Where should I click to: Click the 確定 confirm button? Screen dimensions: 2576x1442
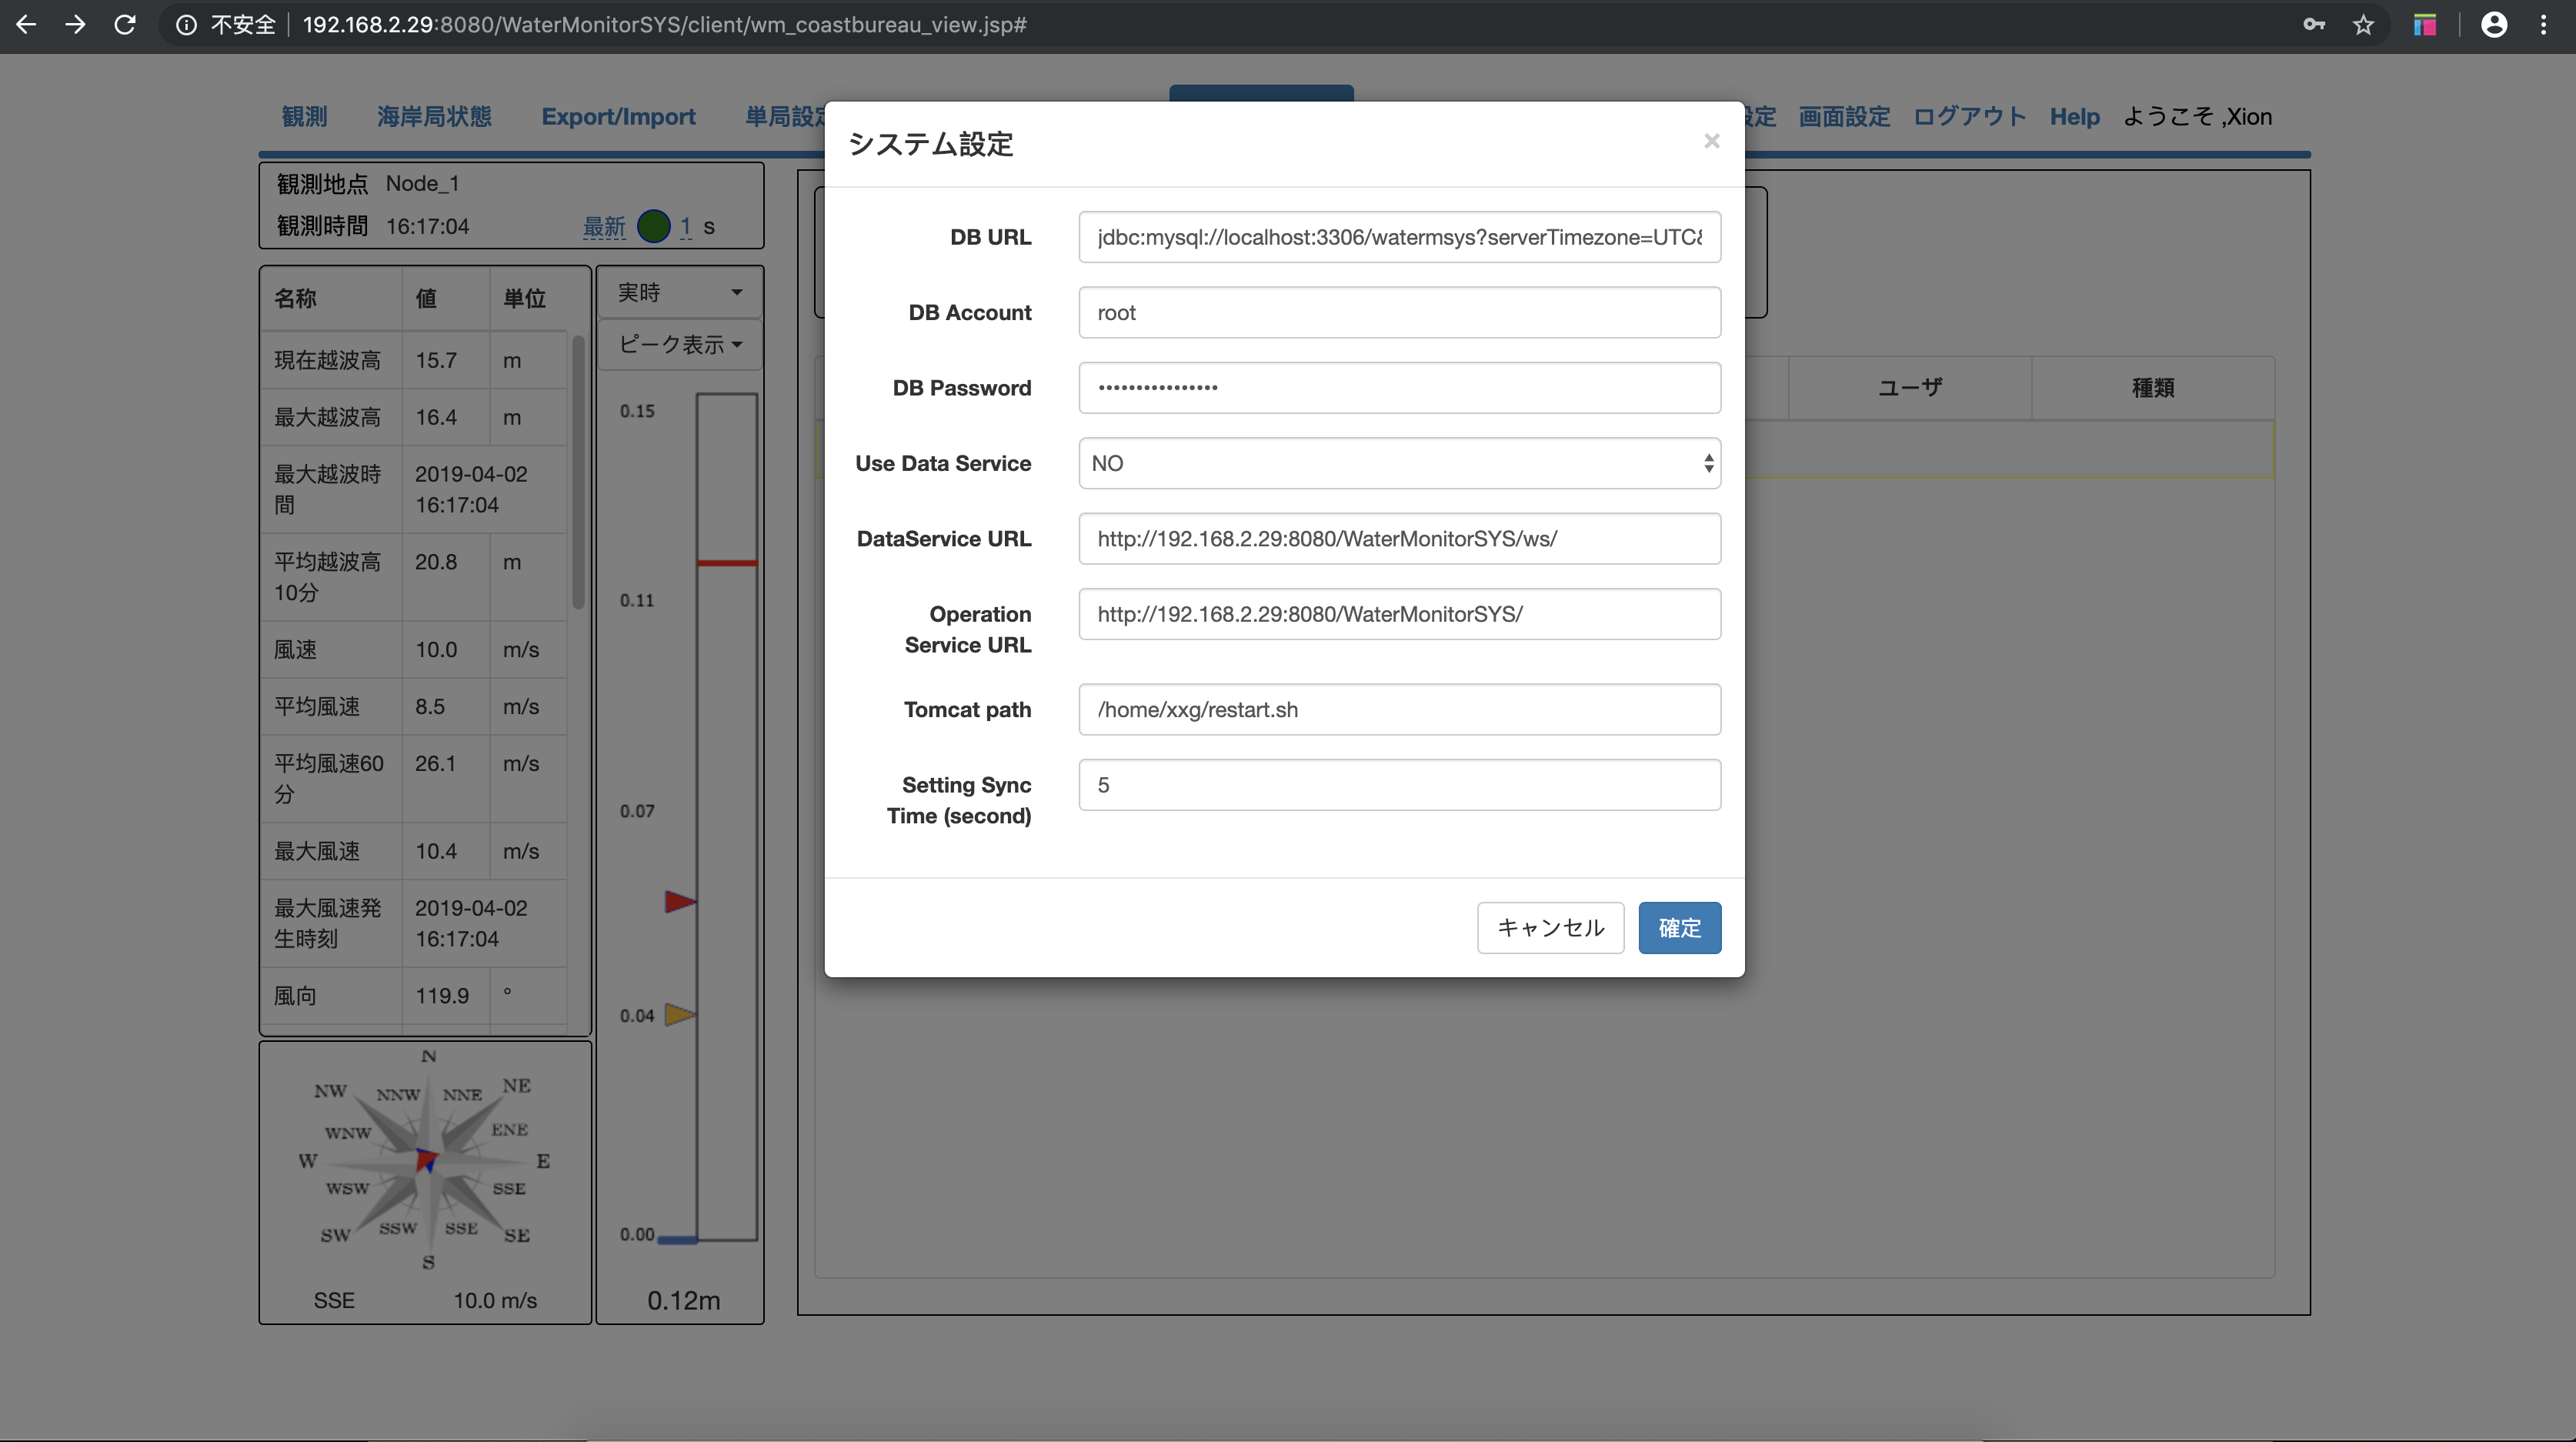point(1679,927)
